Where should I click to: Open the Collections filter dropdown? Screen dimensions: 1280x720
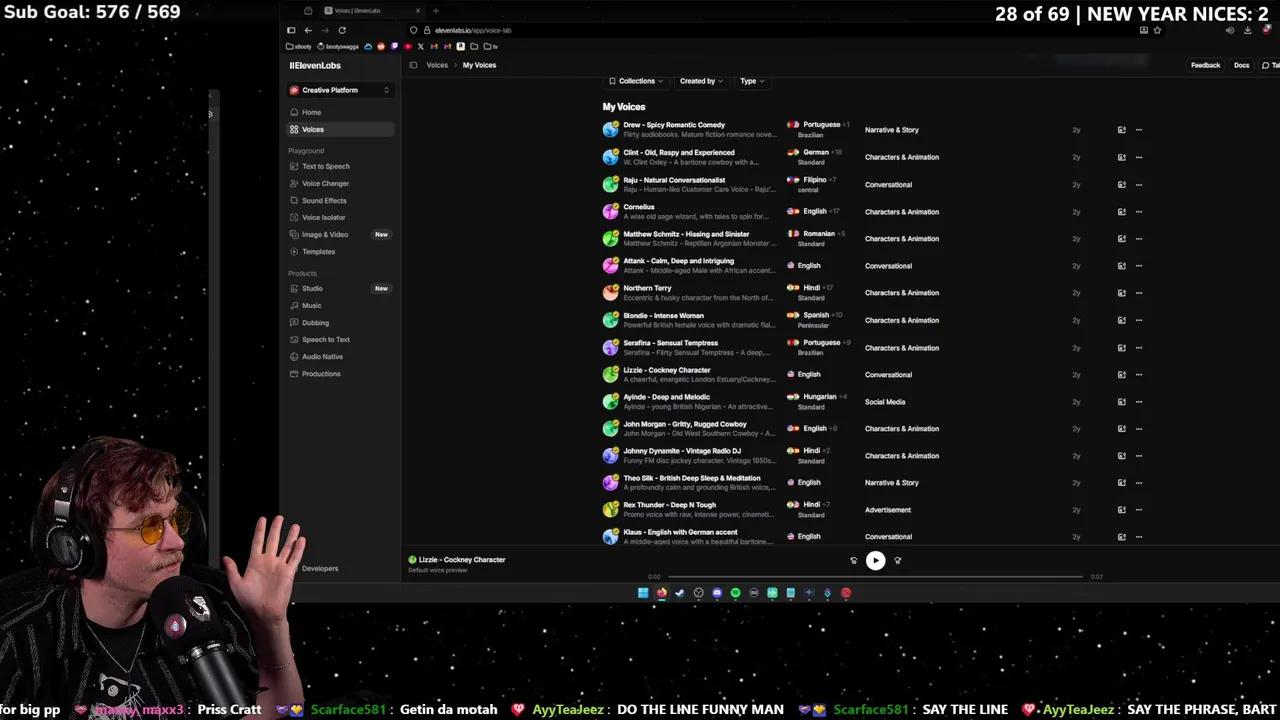click(636, 81)
